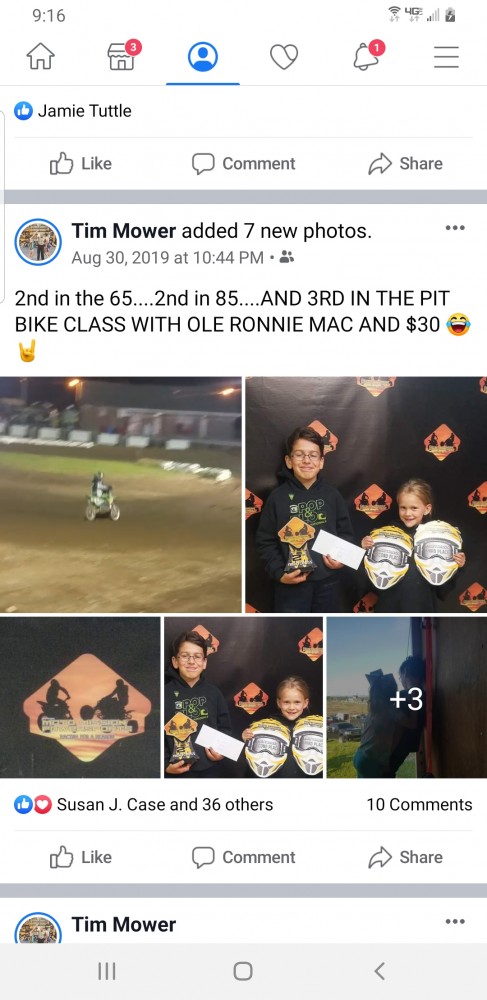Open Tim Mower's name link
Image resolution: width=487 pixels, height=1000 pixels.
tap(124, 231)
